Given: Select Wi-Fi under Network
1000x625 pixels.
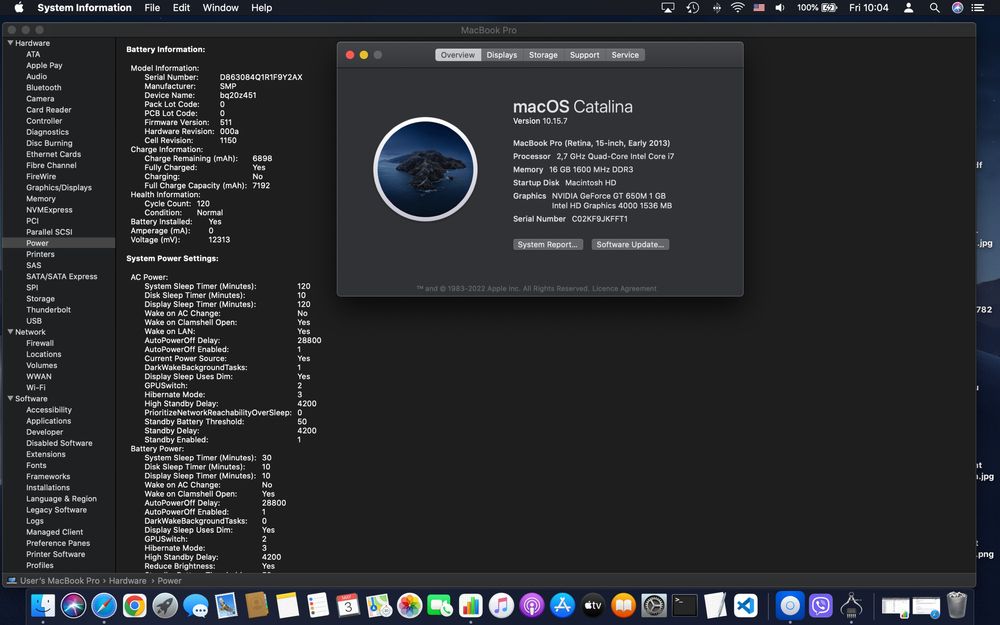Looking at the screenshot, I should click(36, 387).
